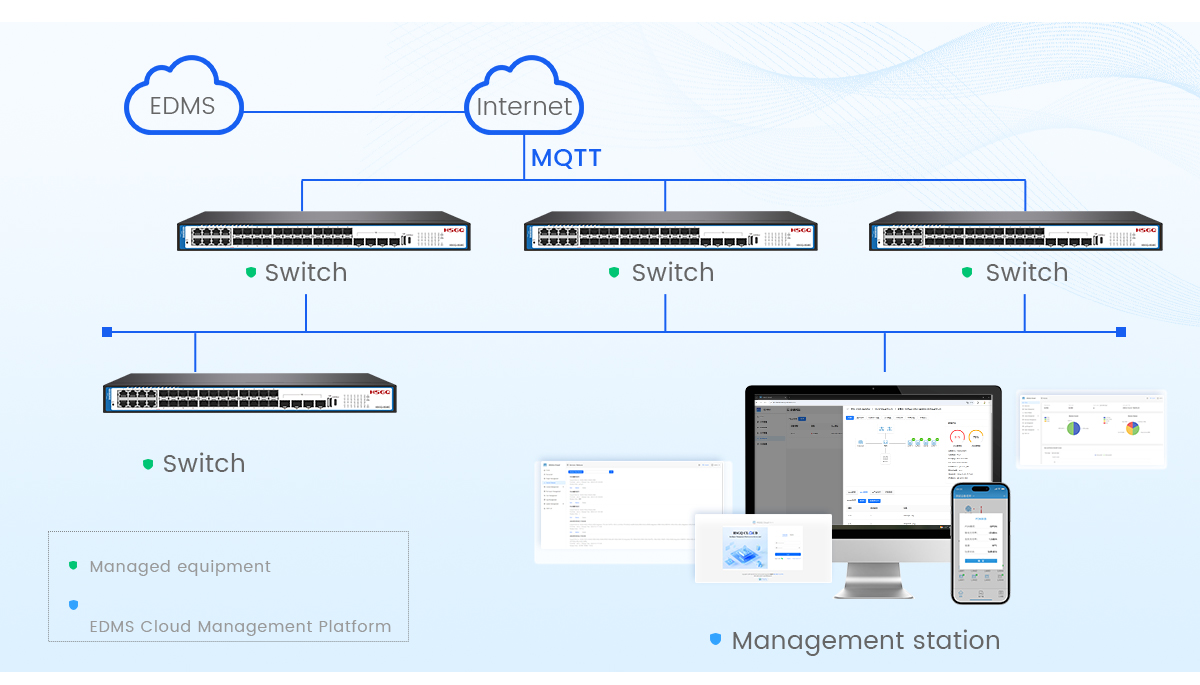This screenshot has width=1200, height=685.
Task: Open the device configuration list screenshot
Action: point(632,510)
